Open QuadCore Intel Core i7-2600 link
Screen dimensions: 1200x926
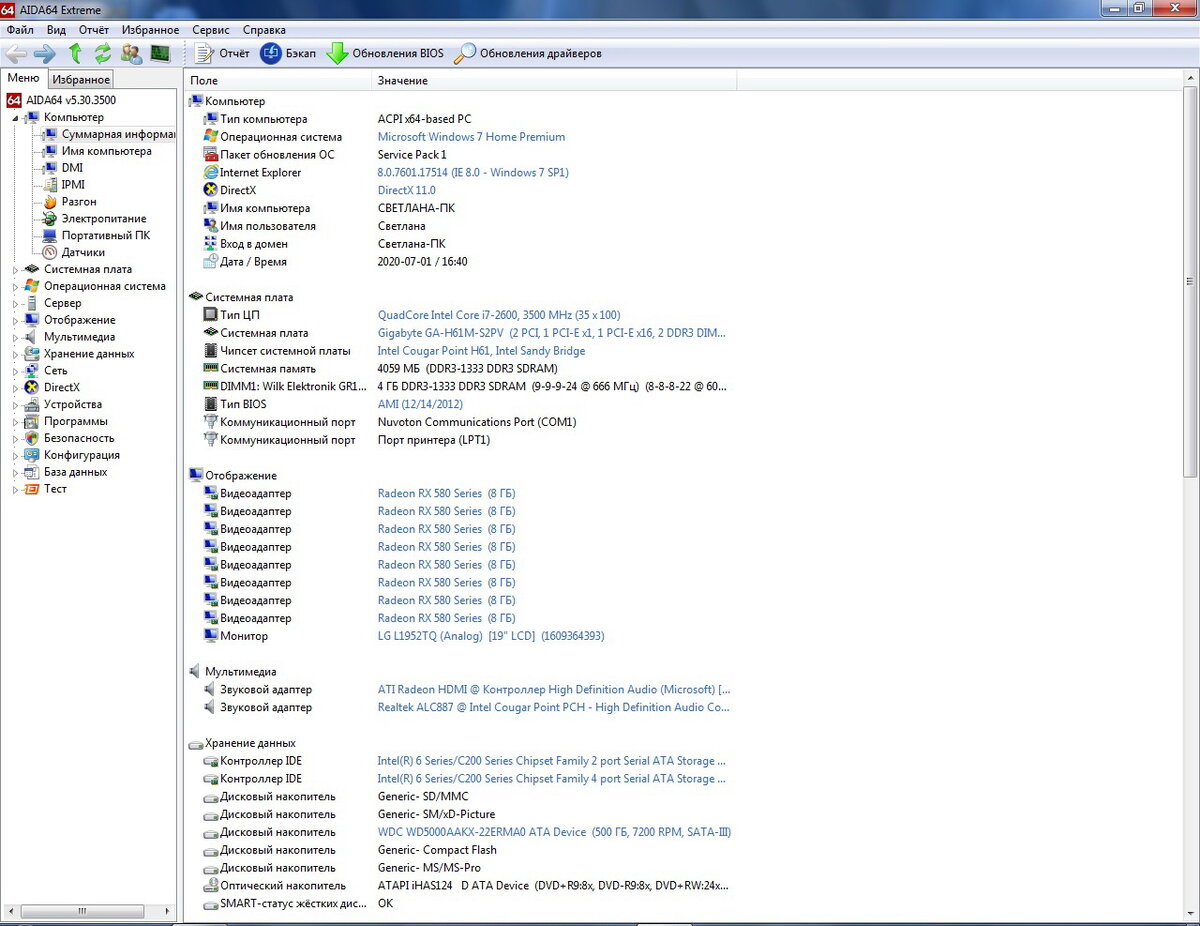[499, 315]
